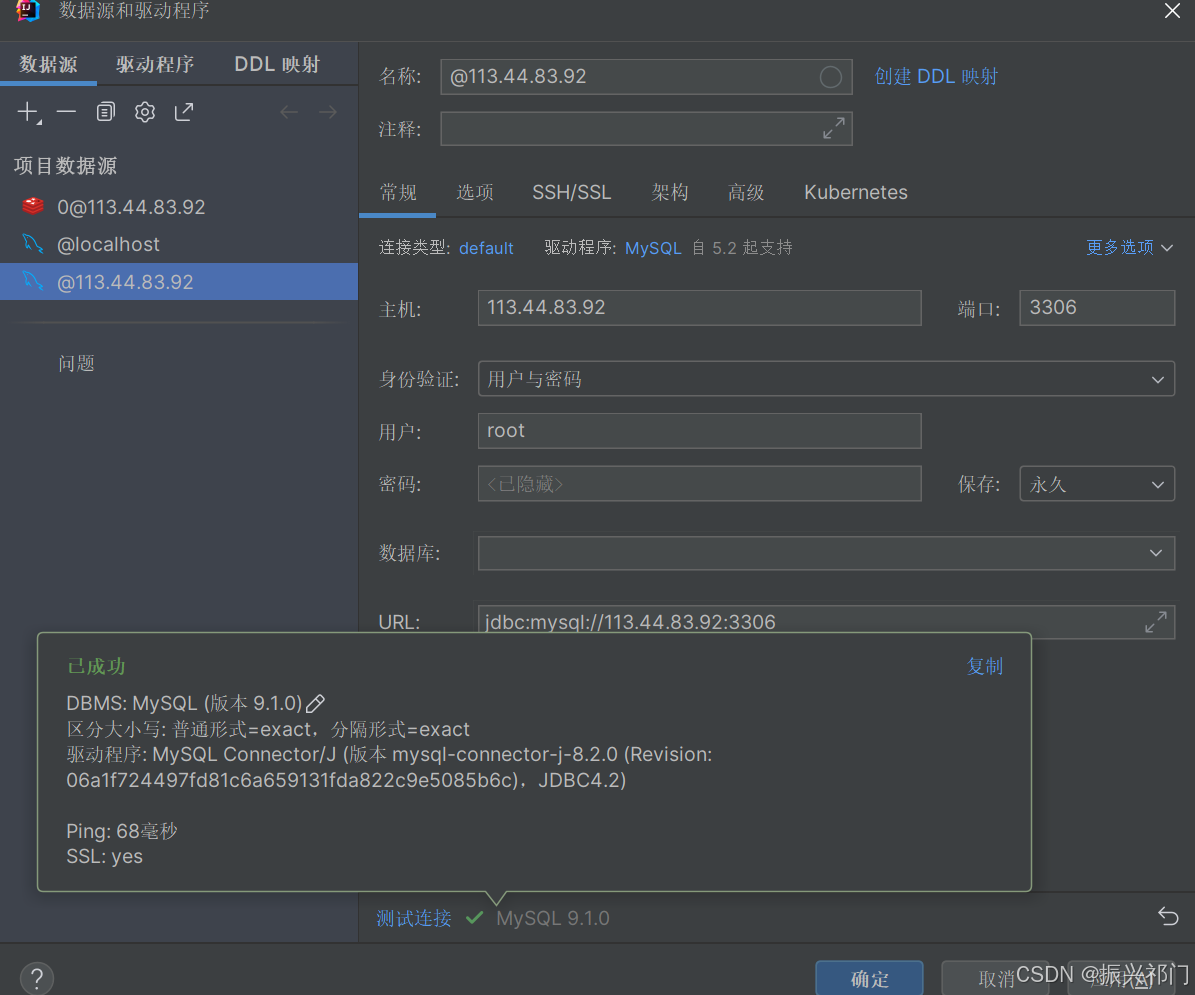Open the 保存 password save dropdown
The width and height of the screenshot is (1195, 995).
click(x=1097, y=484)
